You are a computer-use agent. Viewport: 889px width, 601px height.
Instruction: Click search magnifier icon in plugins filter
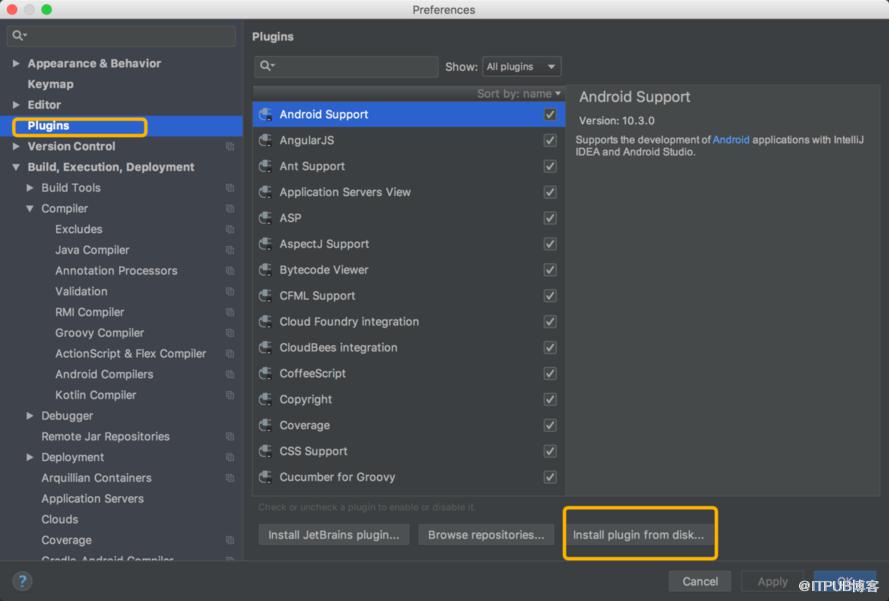pyautogui.click(x=266, y=66)
